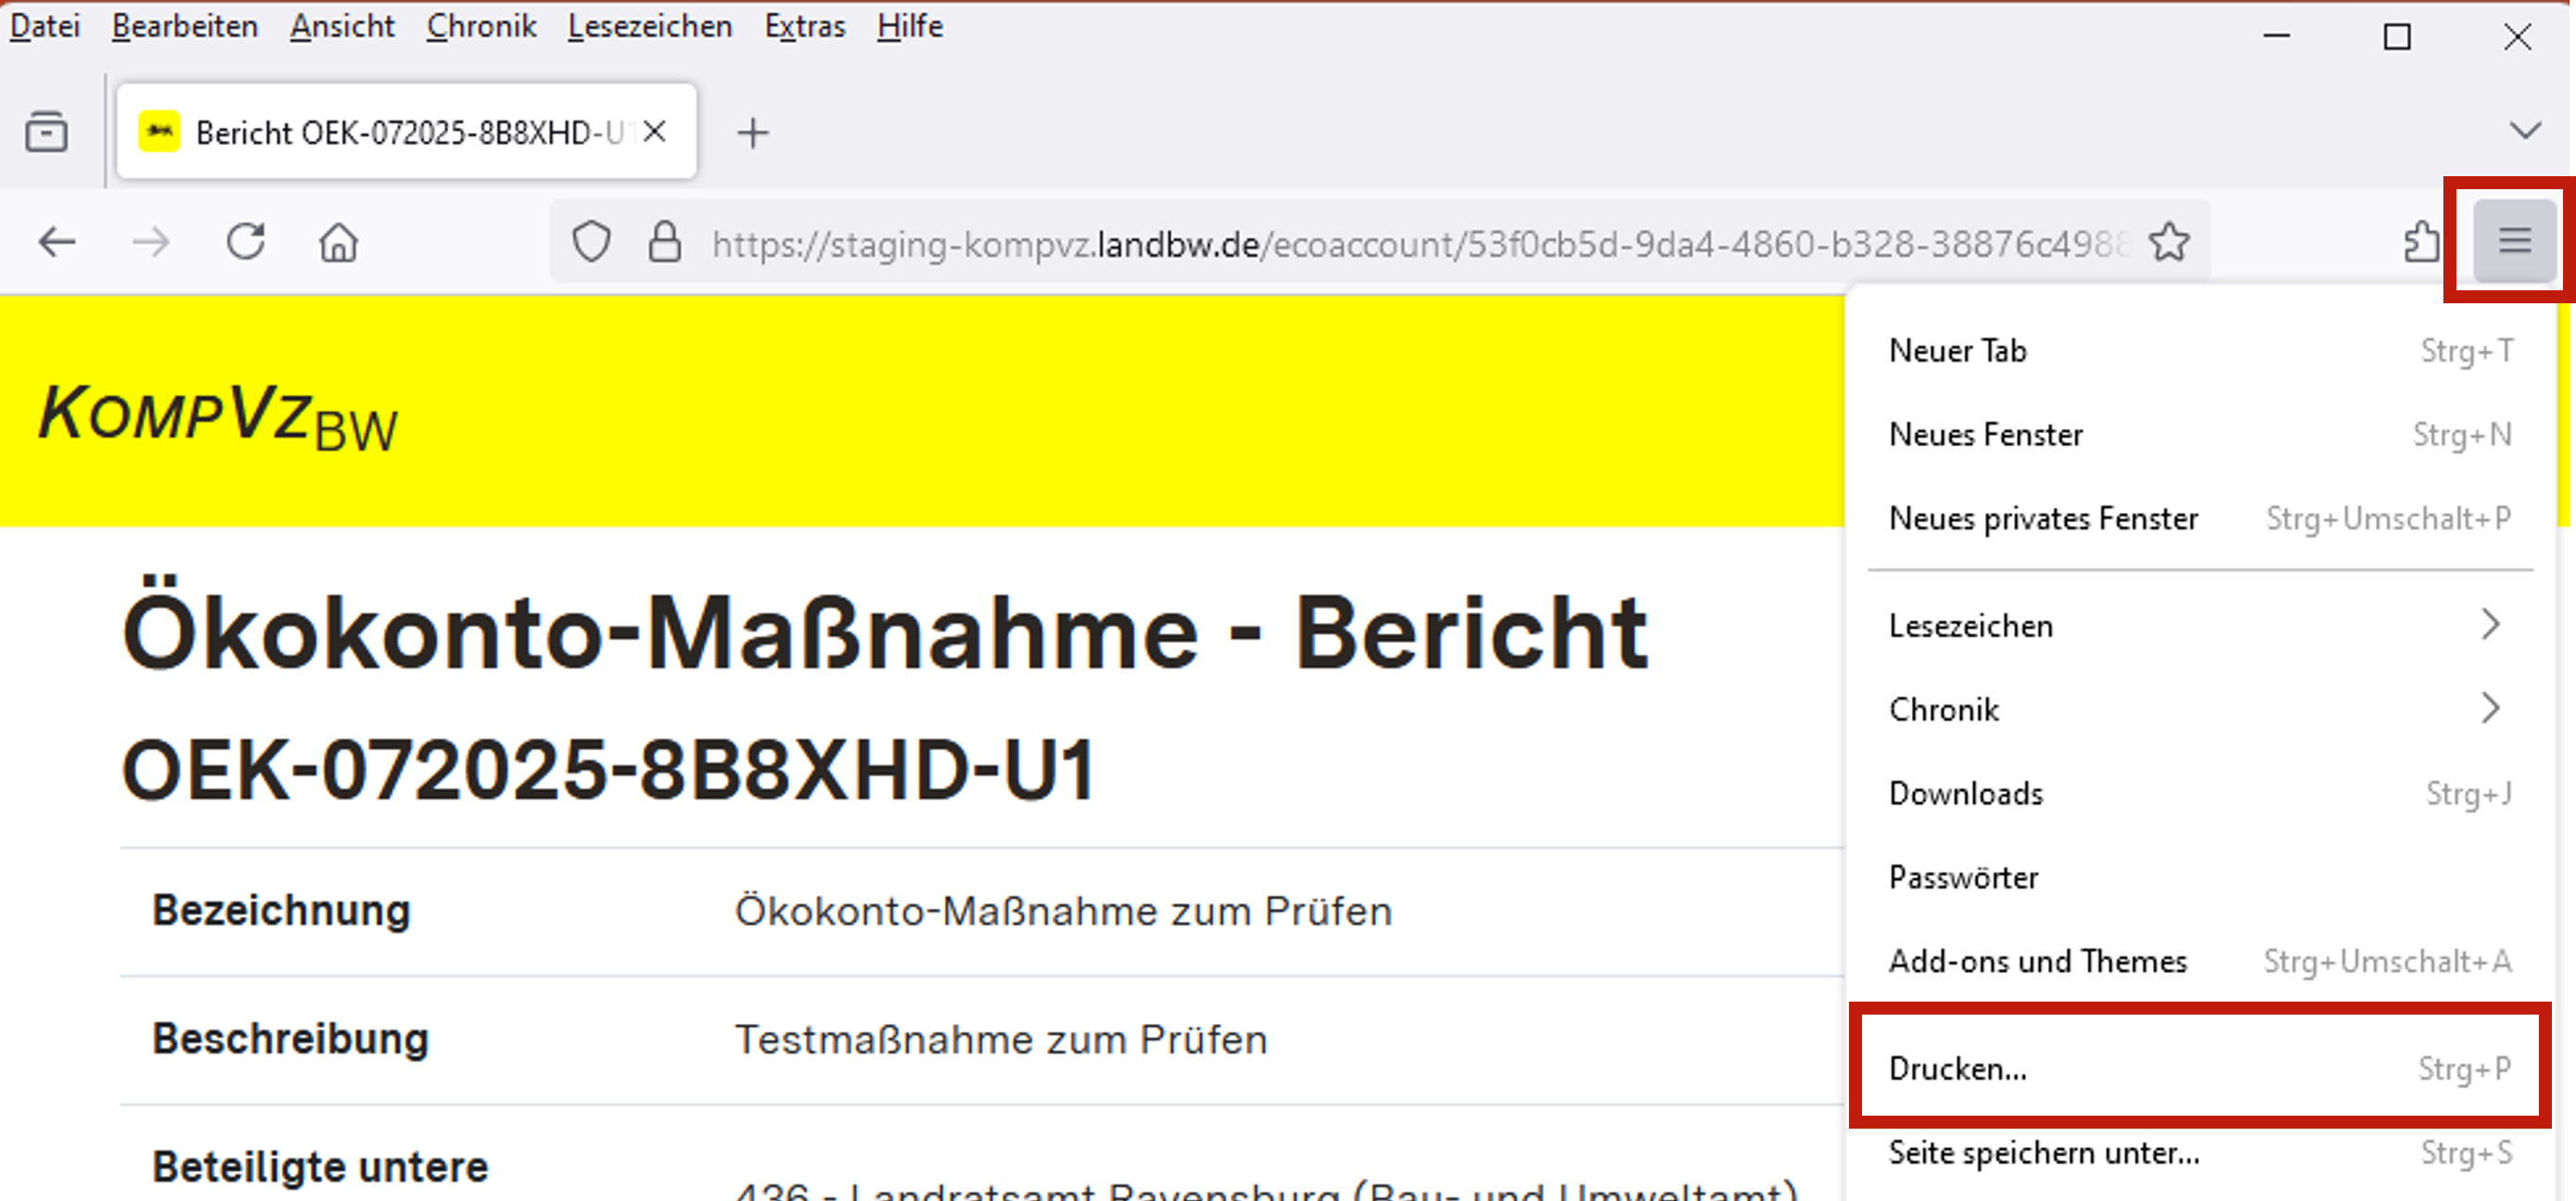Click the reload page icon
Image resolution: width=2576 pixels, height=1201 pixels.
click(x=245, y=242)
